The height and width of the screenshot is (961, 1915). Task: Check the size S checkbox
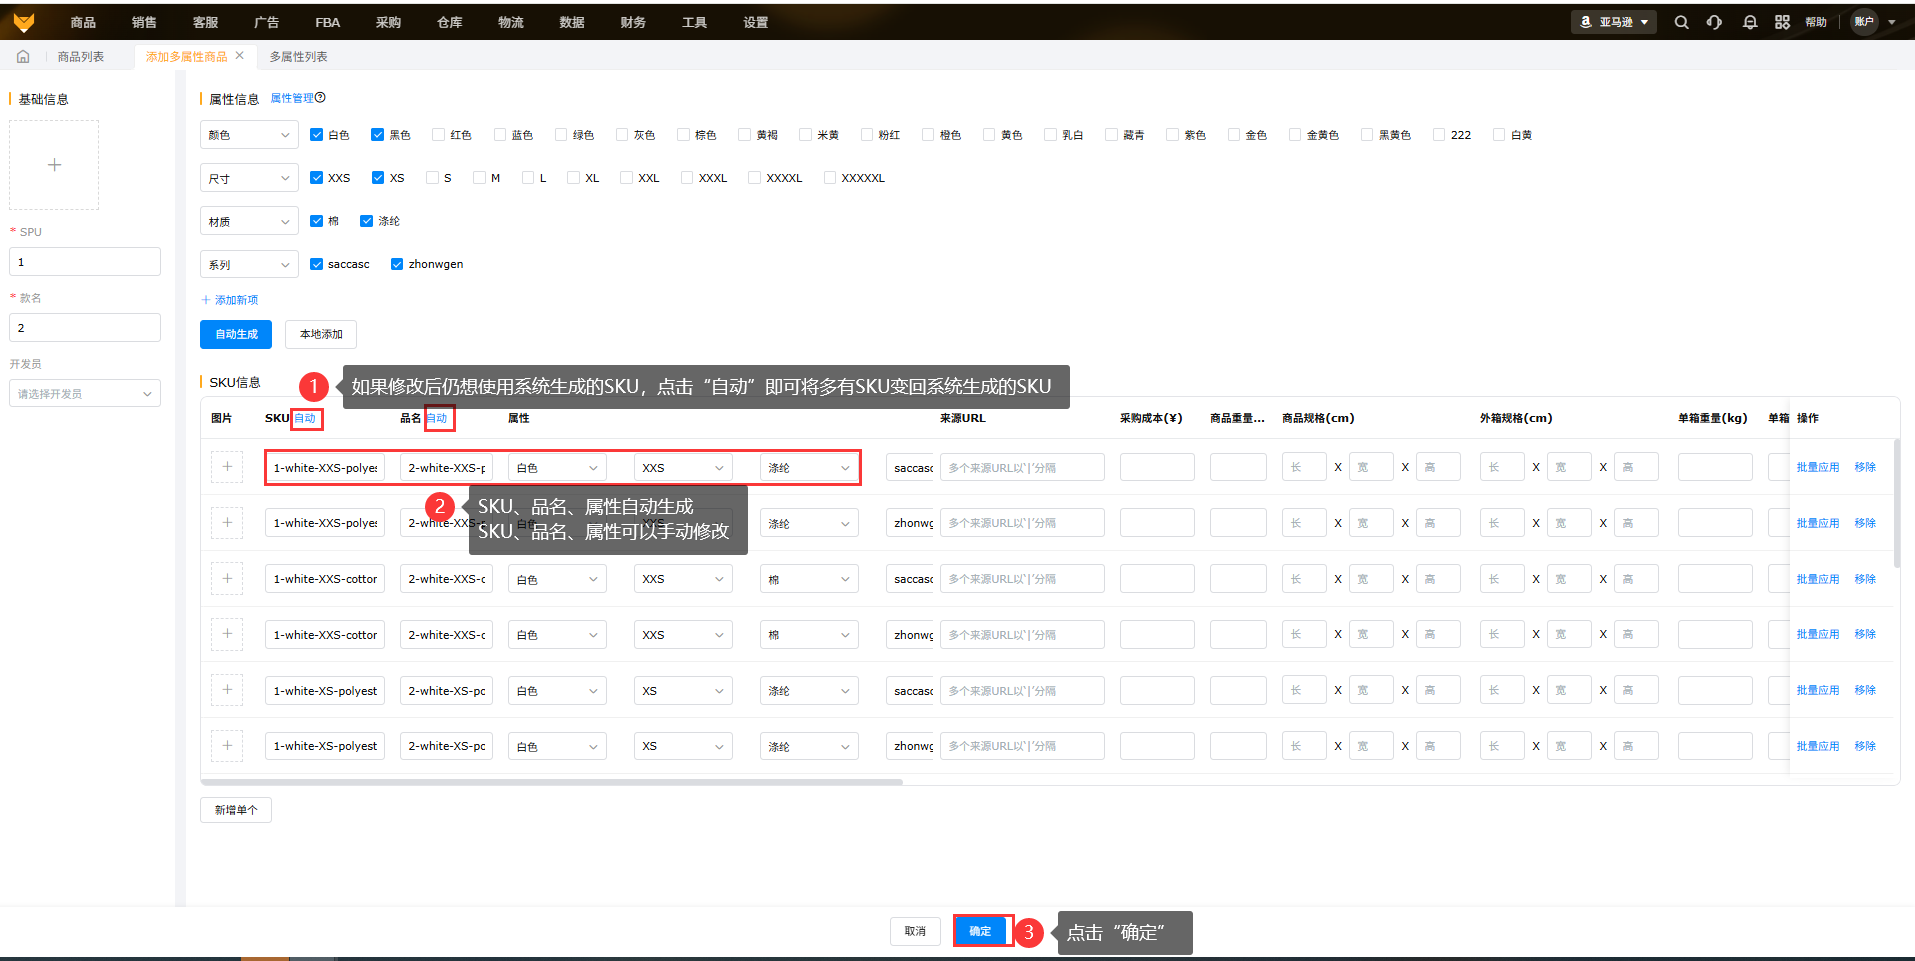tap(433, 178)
